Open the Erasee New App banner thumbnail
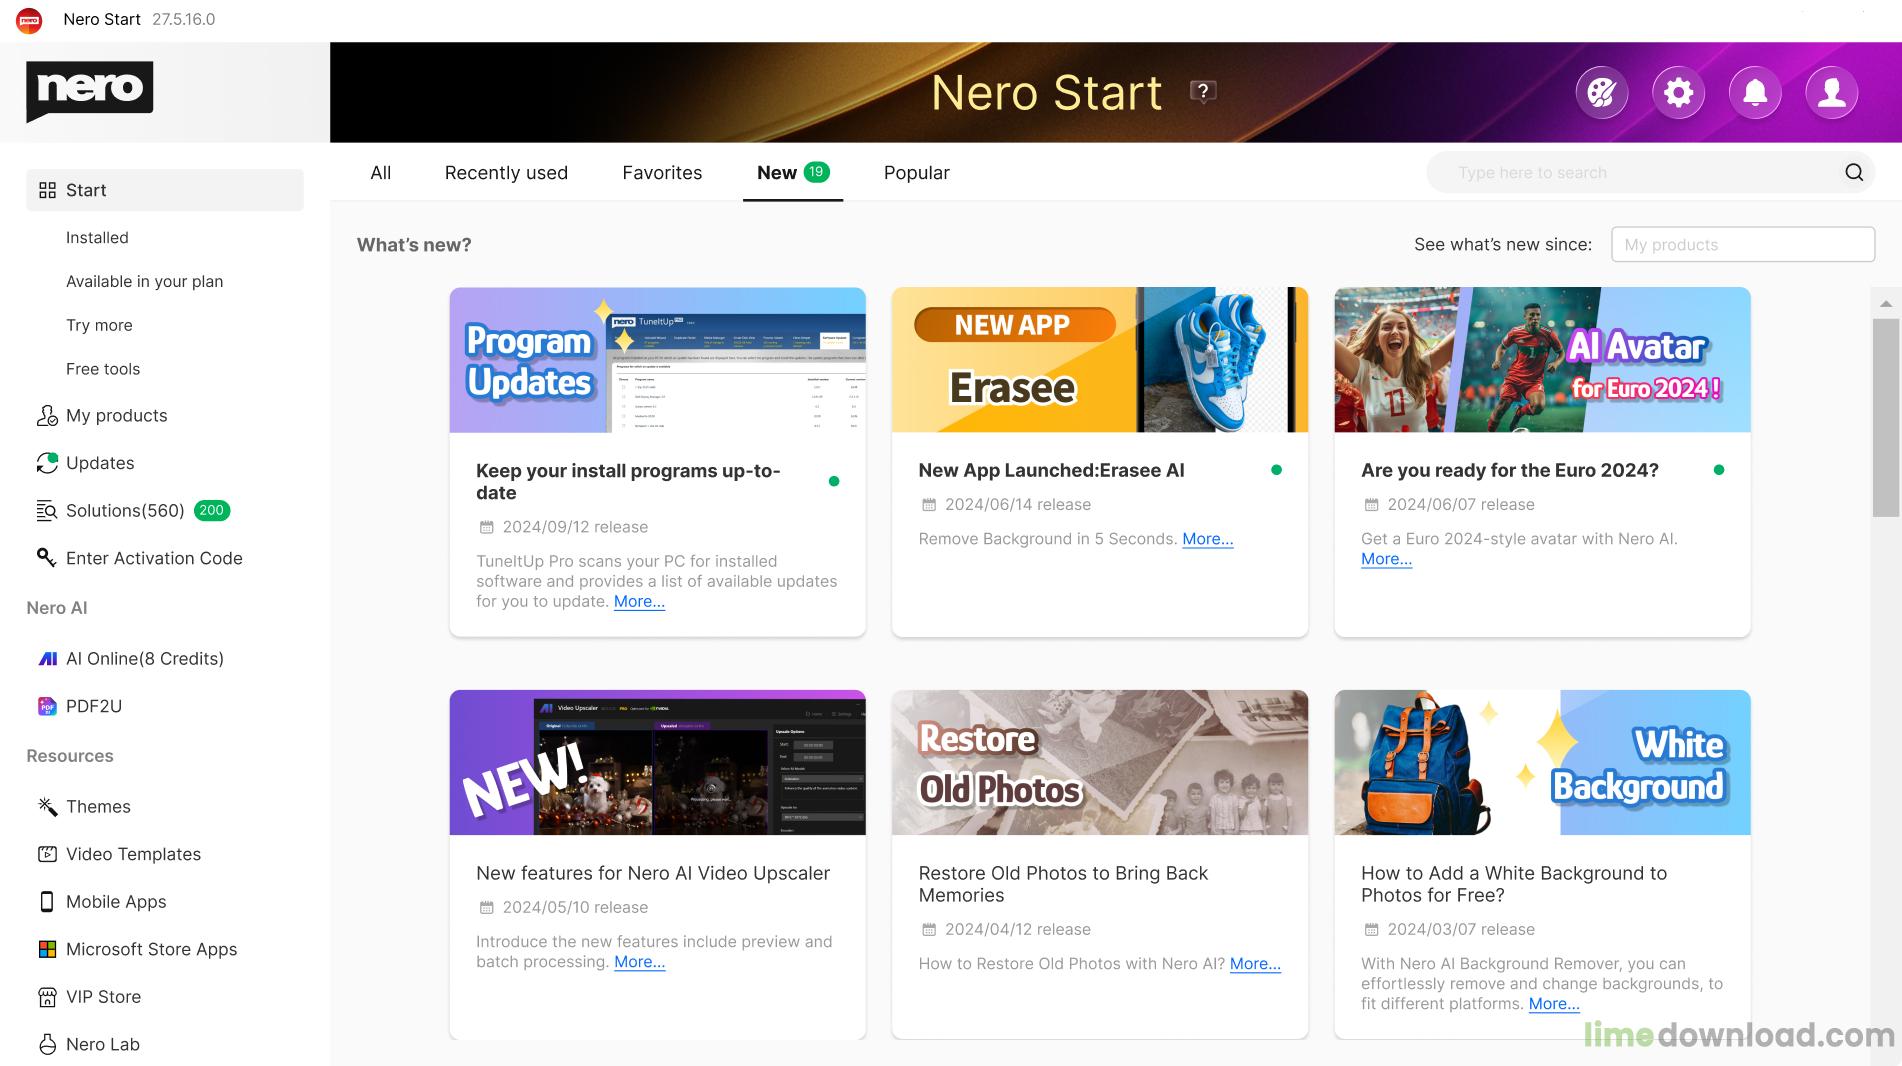The width and height of the screenshot is (1902, 1066). (x=1100, y=360)
